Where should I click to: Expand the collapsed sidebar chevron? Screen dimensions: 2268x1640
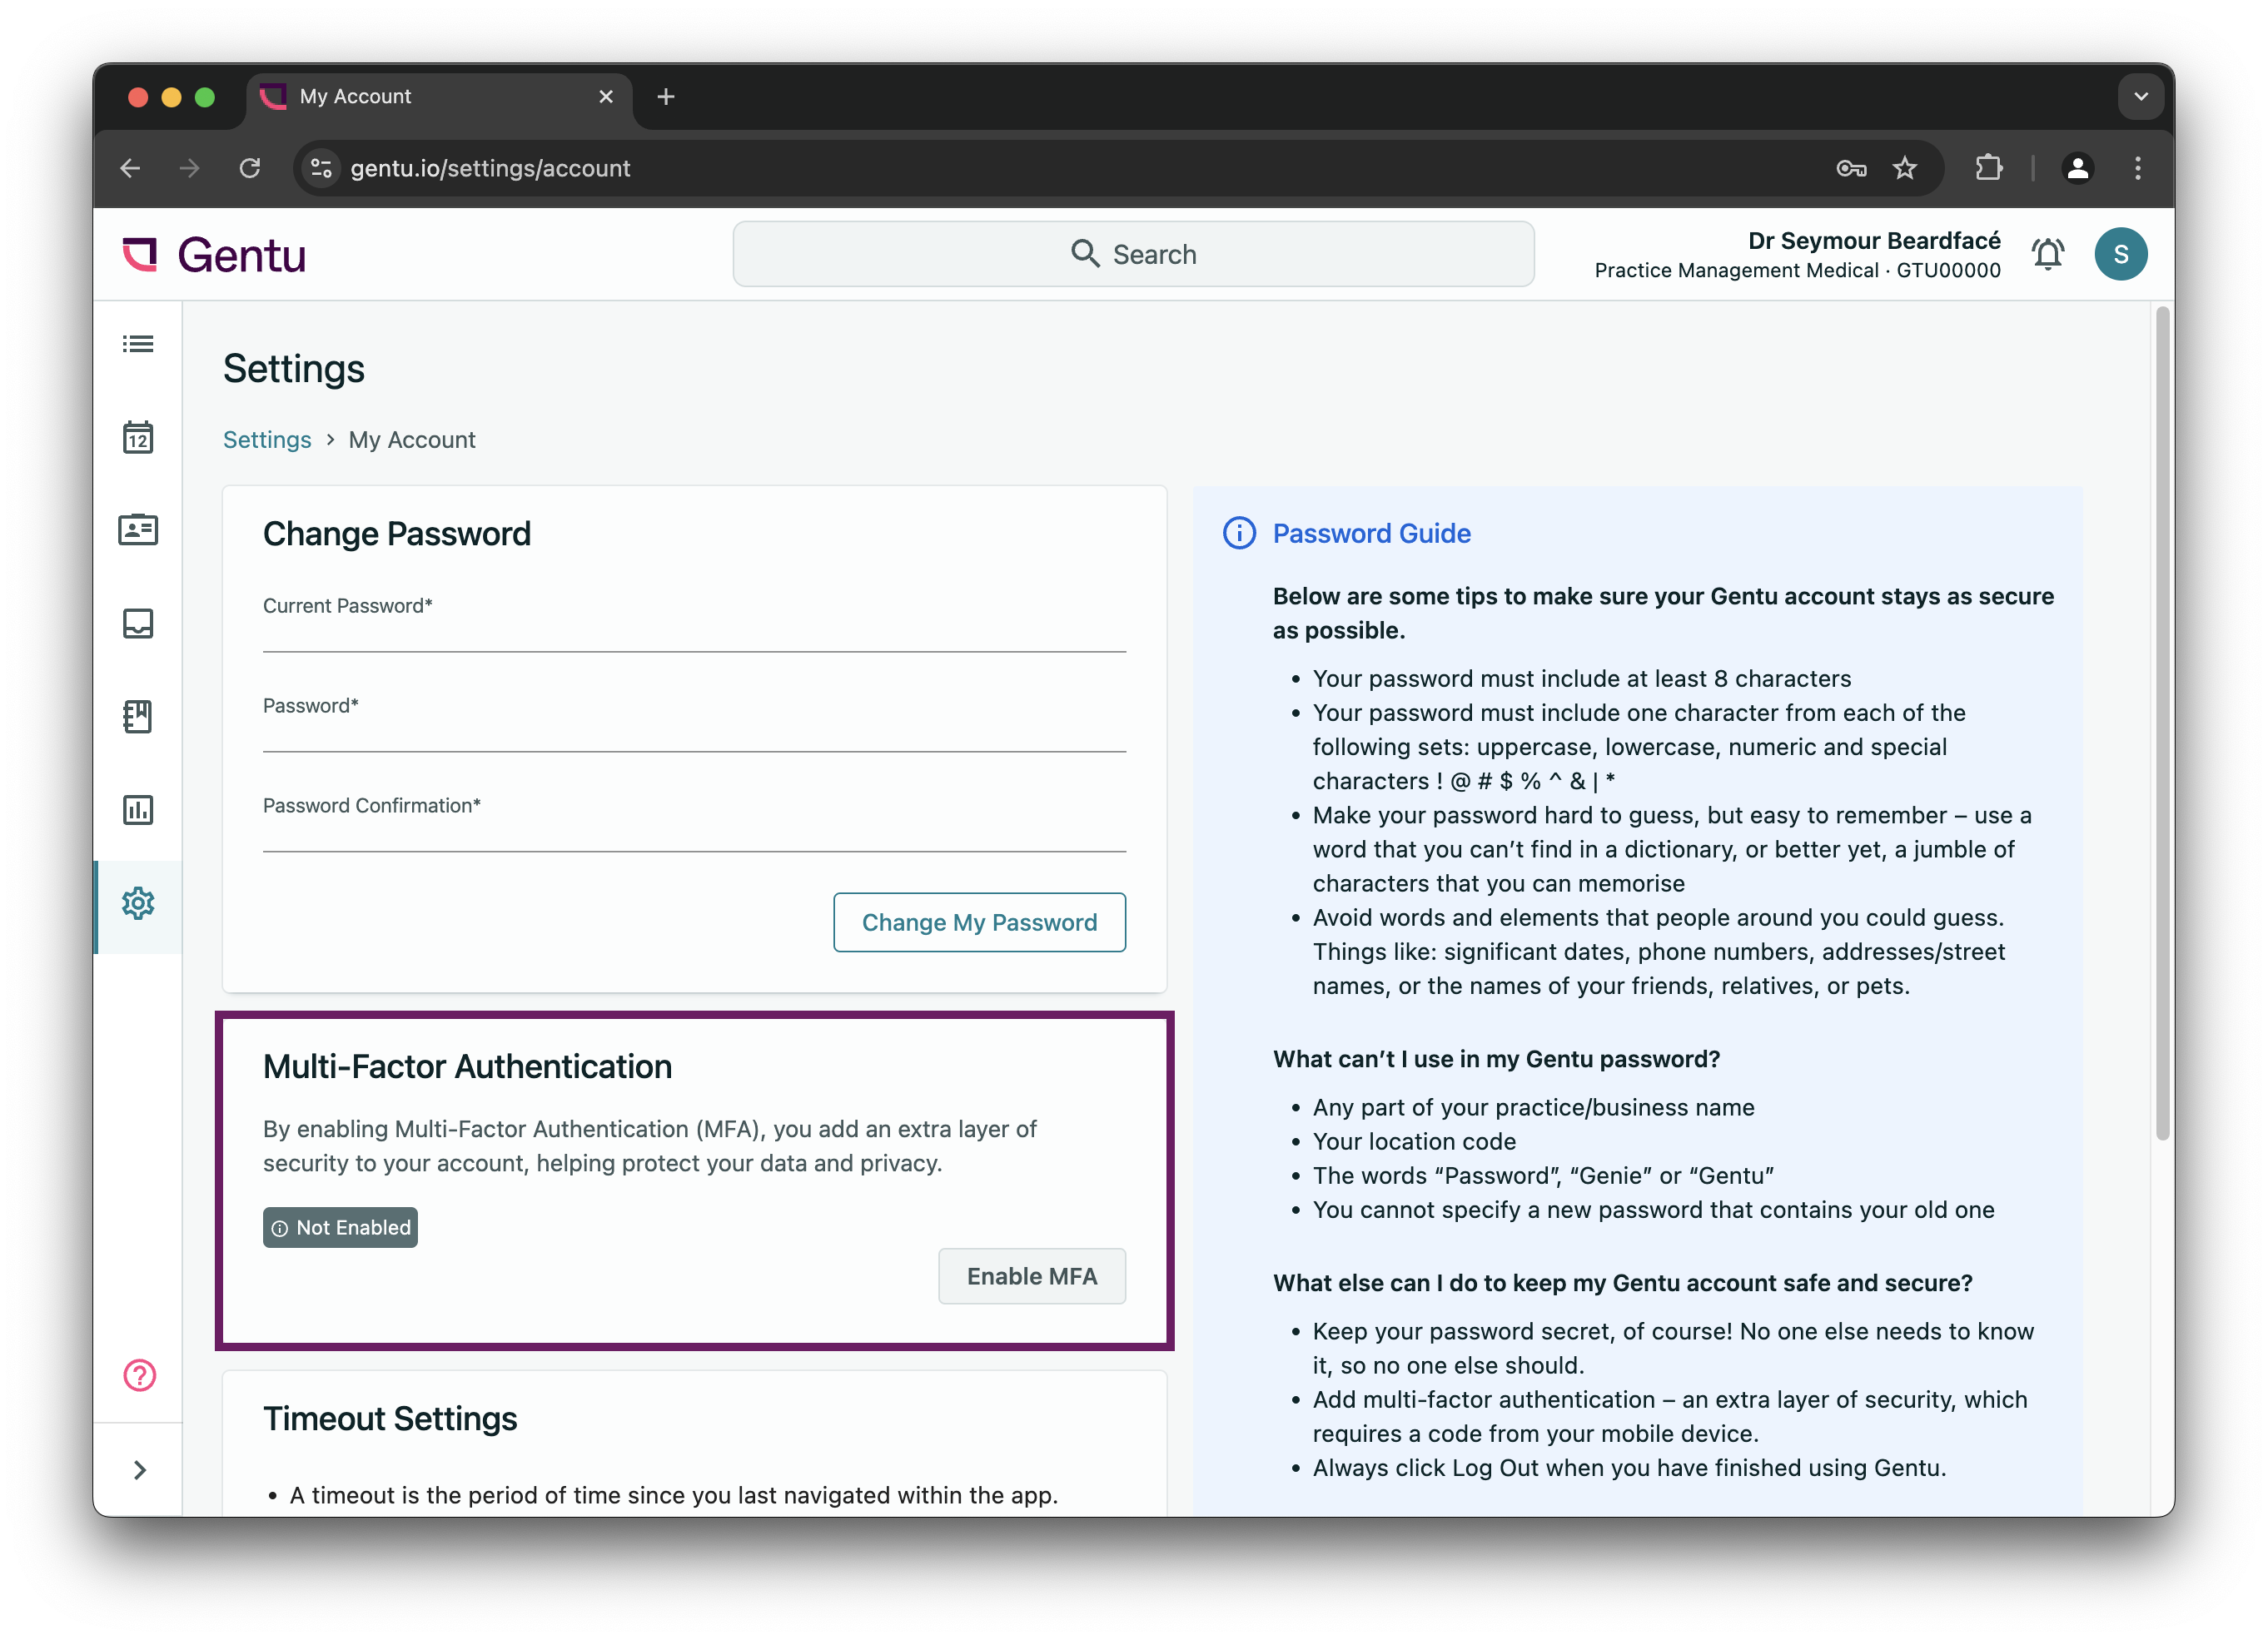click(139, 1469)
